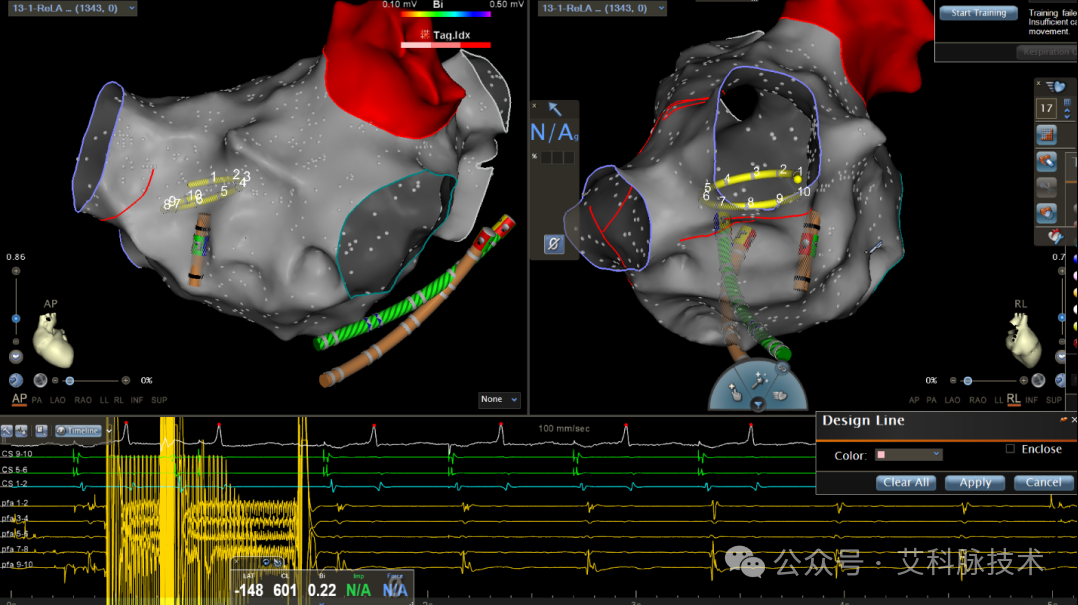Toggle the Enclose checkbox
This screenshot has height=605, width=1078.
[1010, 449]
